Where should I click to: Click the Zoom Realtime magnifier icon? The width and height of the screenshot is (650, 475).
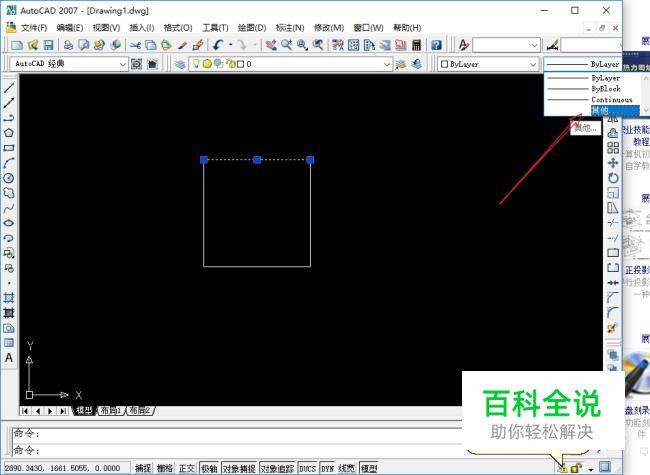pos(286,45)
